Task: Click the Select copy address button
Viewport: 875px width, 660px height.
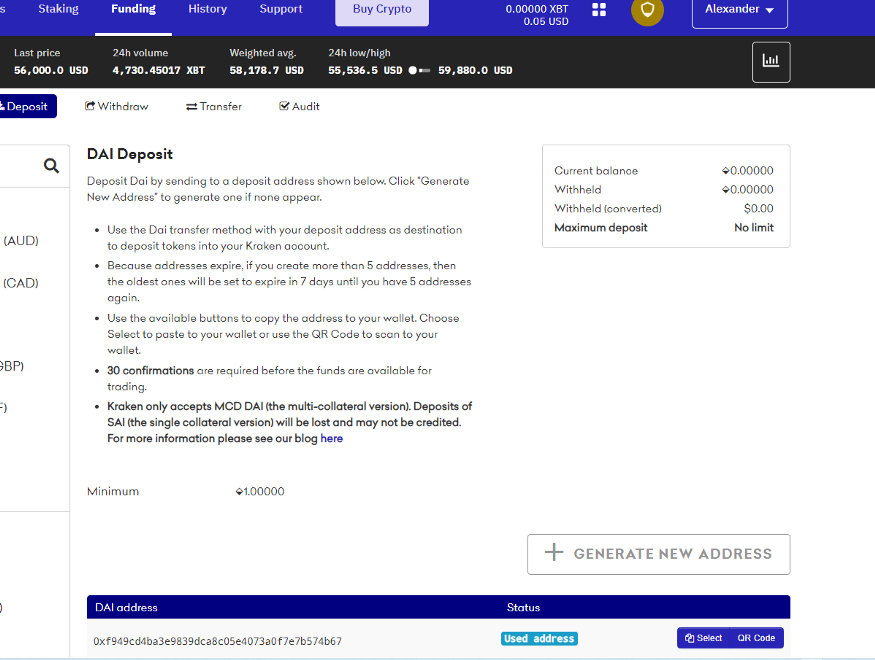Action: click(x=703, y=638)
